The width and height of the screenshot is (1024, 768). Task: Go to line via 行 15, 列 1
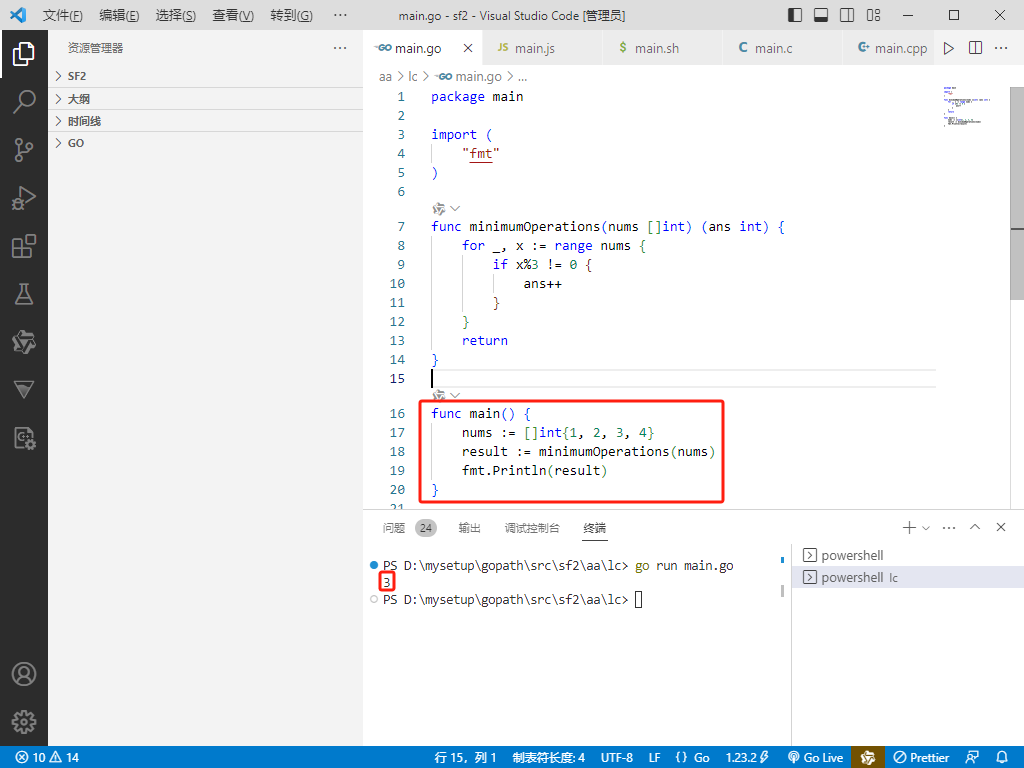tap(465, 758)
